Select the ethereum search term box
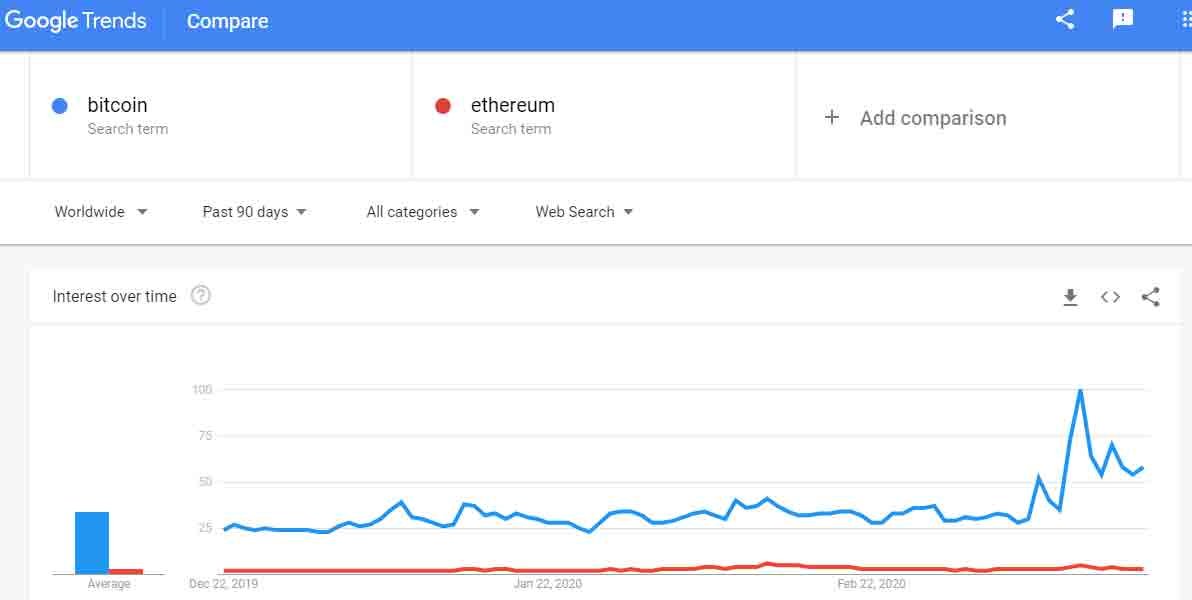 [x=604, y=115]
